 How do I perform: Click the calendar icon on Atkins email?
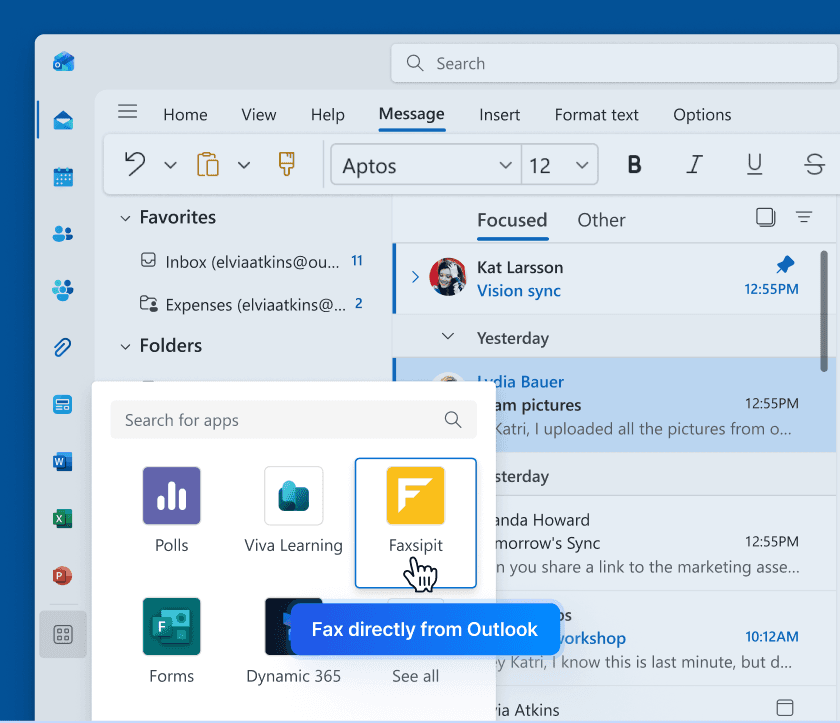(785, 707)
